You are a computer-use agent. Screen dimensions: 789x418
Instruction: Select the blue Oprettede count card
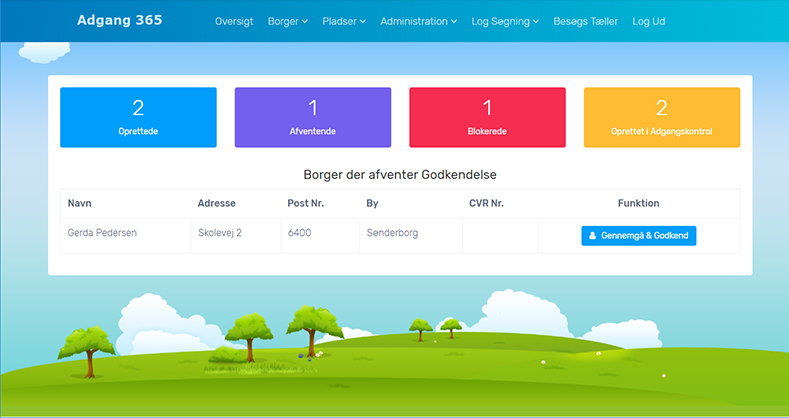click(x=138, y=117)
